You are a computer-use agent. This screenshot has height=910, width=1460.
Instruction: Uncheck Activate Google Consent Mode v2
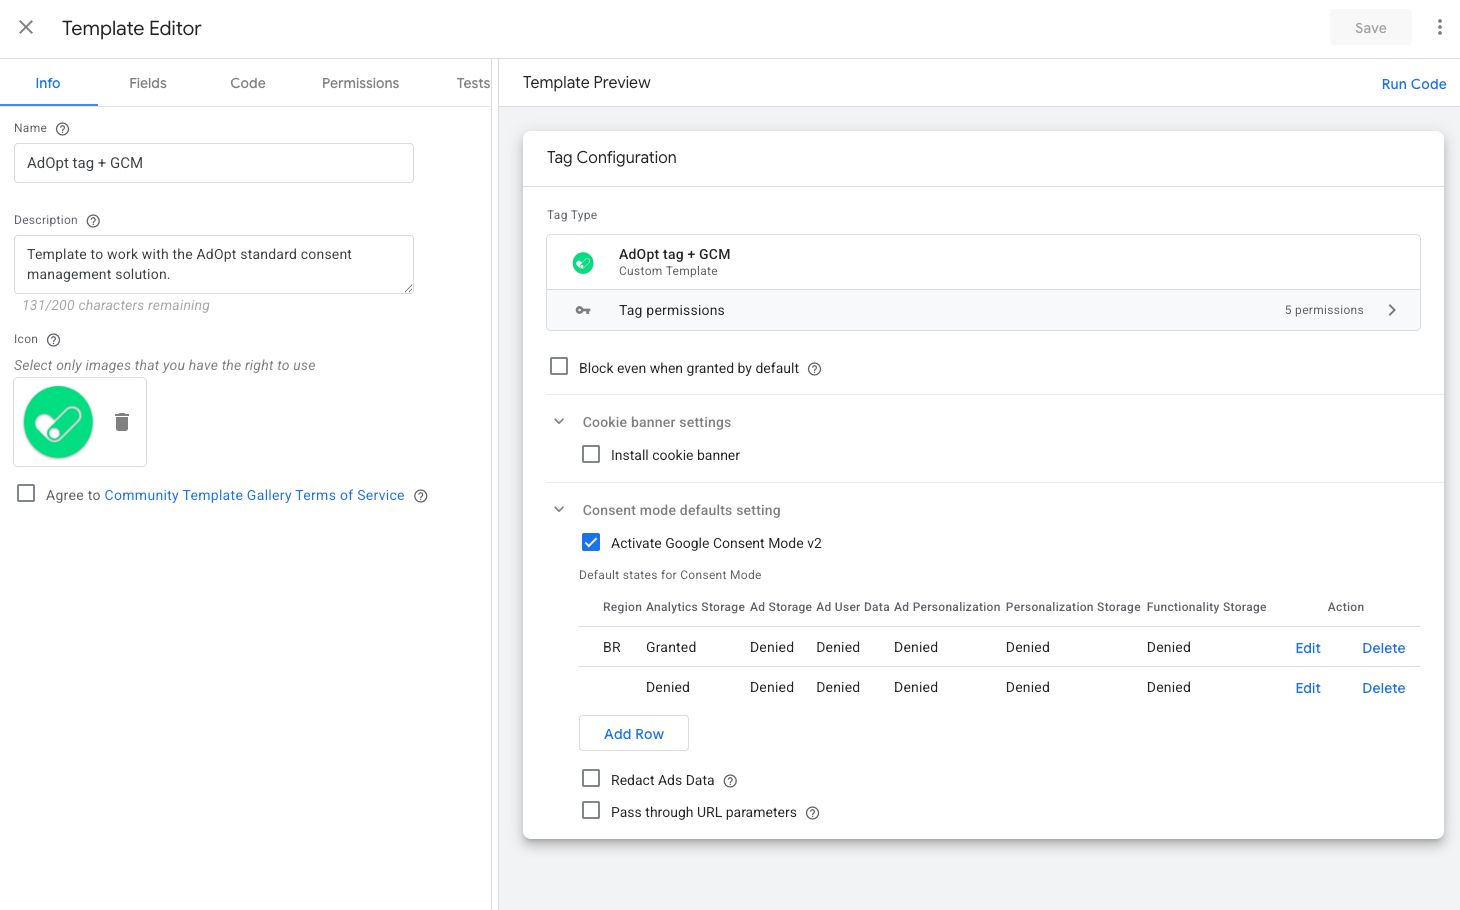click(x=591, y=542)
